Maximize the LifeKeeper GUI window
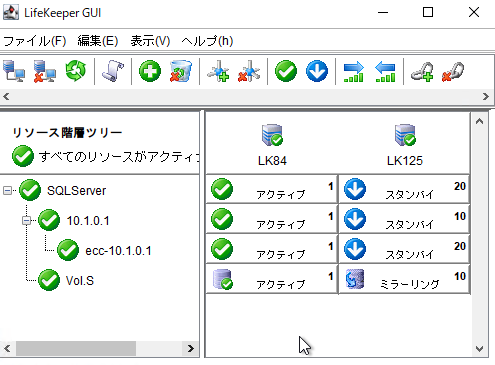The height and width of the screenshot is (365, 495). [x=428, y=12]
